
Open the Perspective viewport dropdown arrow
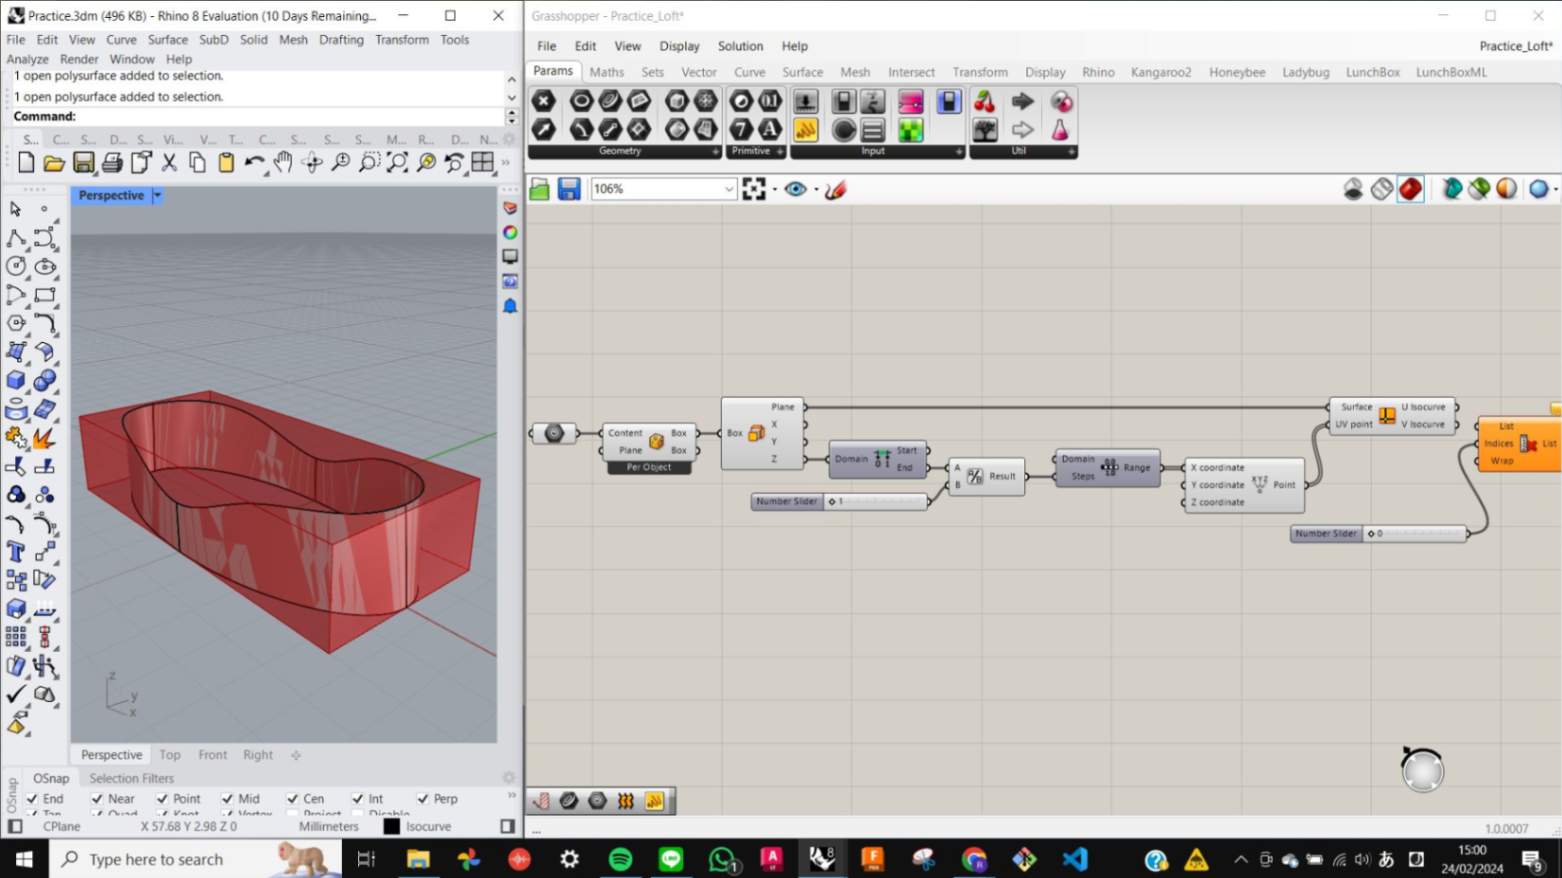coord(157,196)
